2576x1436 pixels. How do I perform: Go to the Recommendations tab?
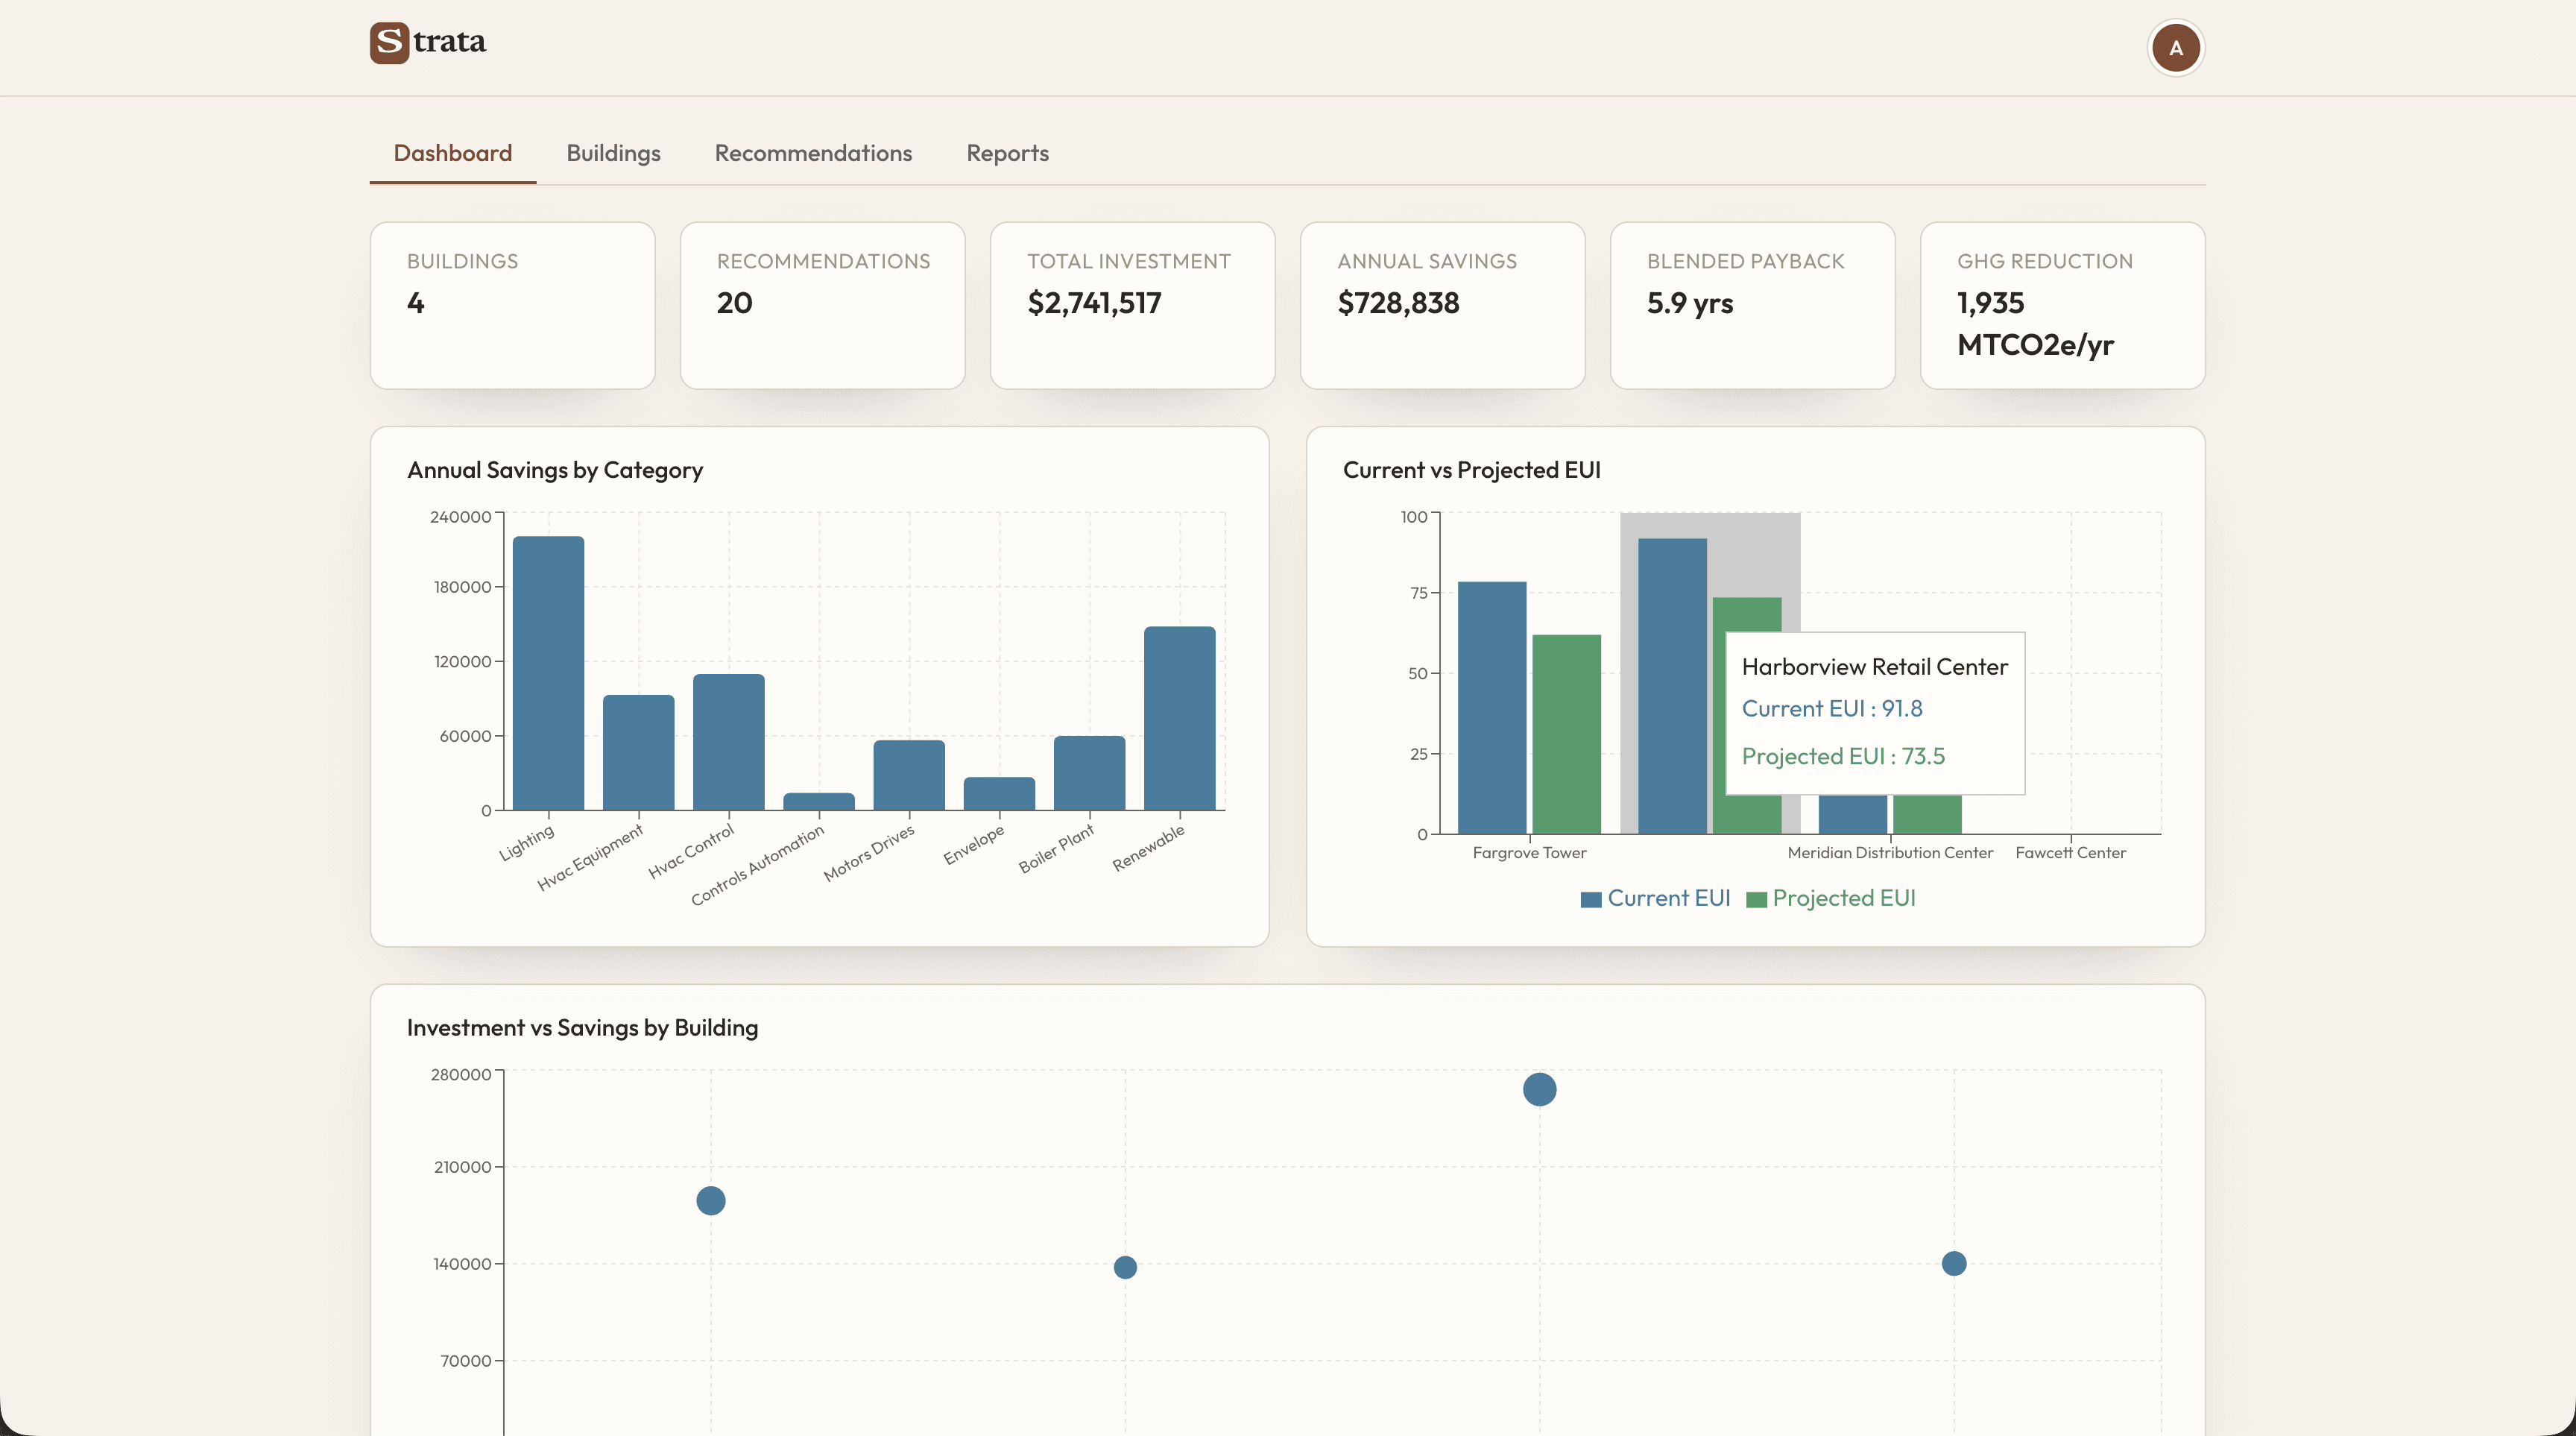[813, 153]
